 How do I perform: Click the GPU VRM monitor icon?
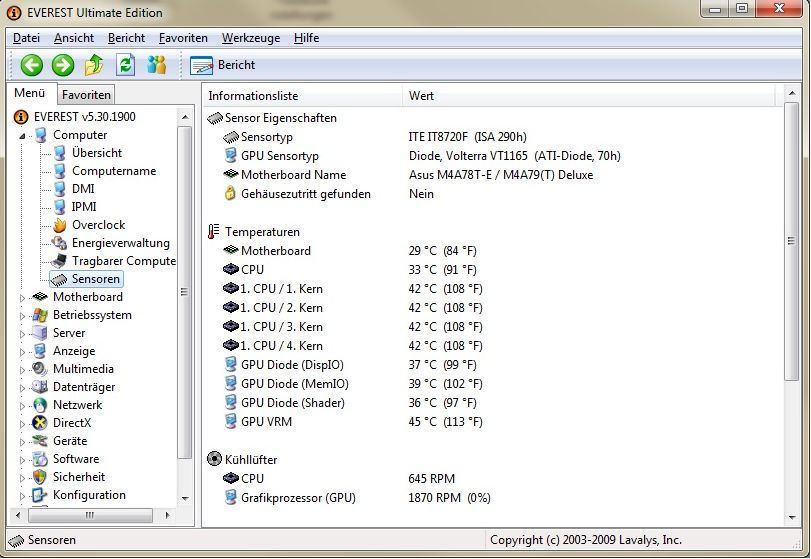(x=231, y=421)
